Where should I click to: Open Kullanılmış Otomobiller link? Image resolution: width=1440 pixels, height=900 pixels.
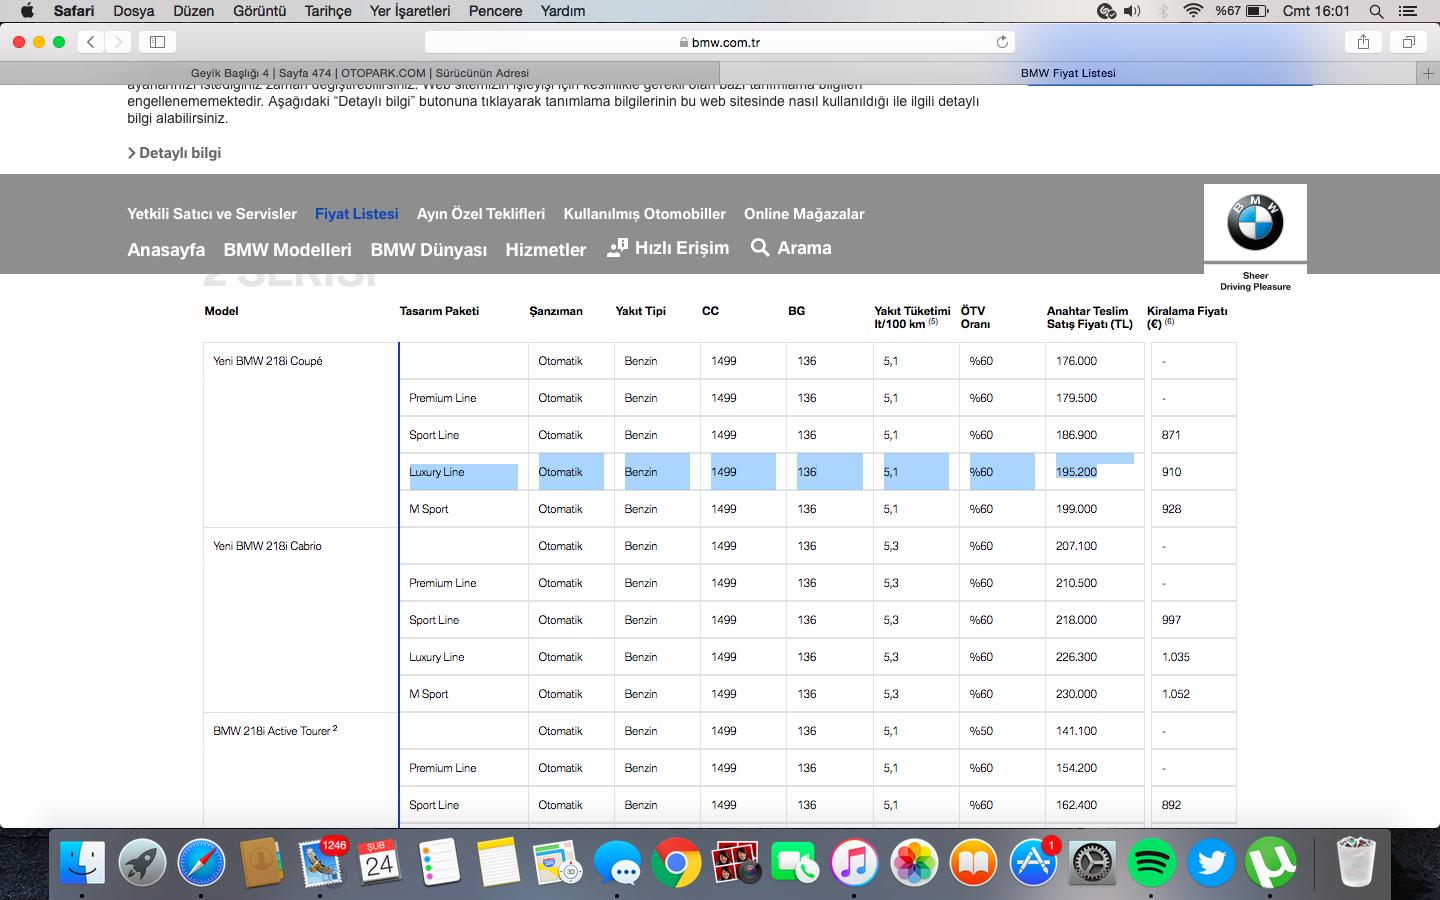644,214
